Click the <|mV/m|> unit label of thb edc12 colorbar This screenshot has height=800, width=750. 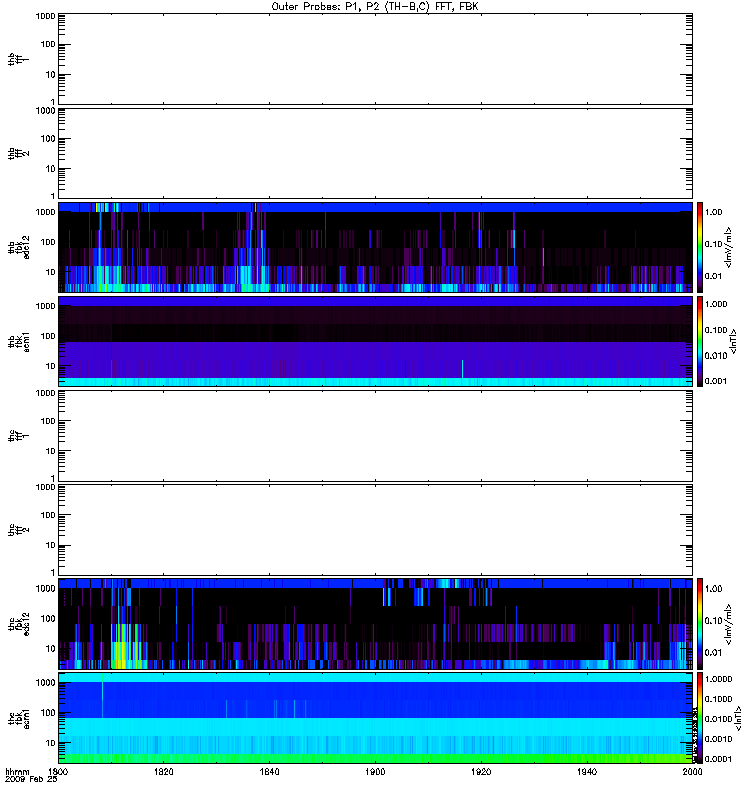729,247
